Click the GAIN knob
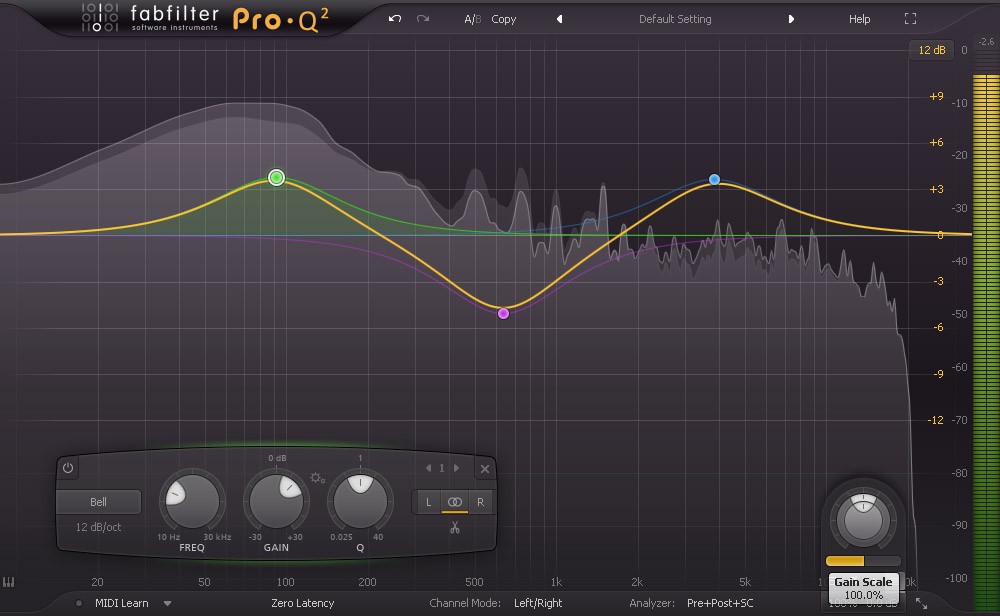 [276, 501]
